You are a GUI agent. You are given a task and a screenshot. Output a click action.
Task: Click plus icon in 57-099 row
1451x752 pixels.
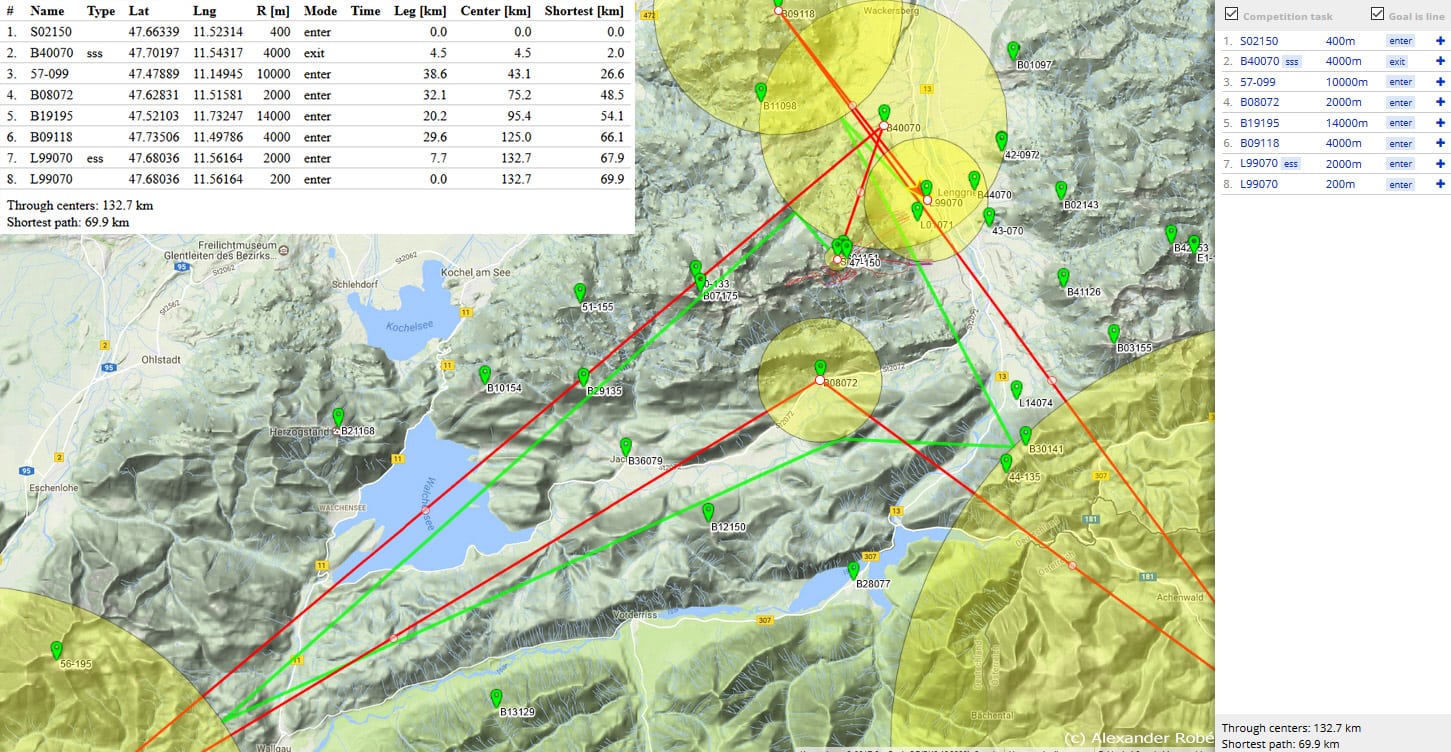click(1440, 82)
